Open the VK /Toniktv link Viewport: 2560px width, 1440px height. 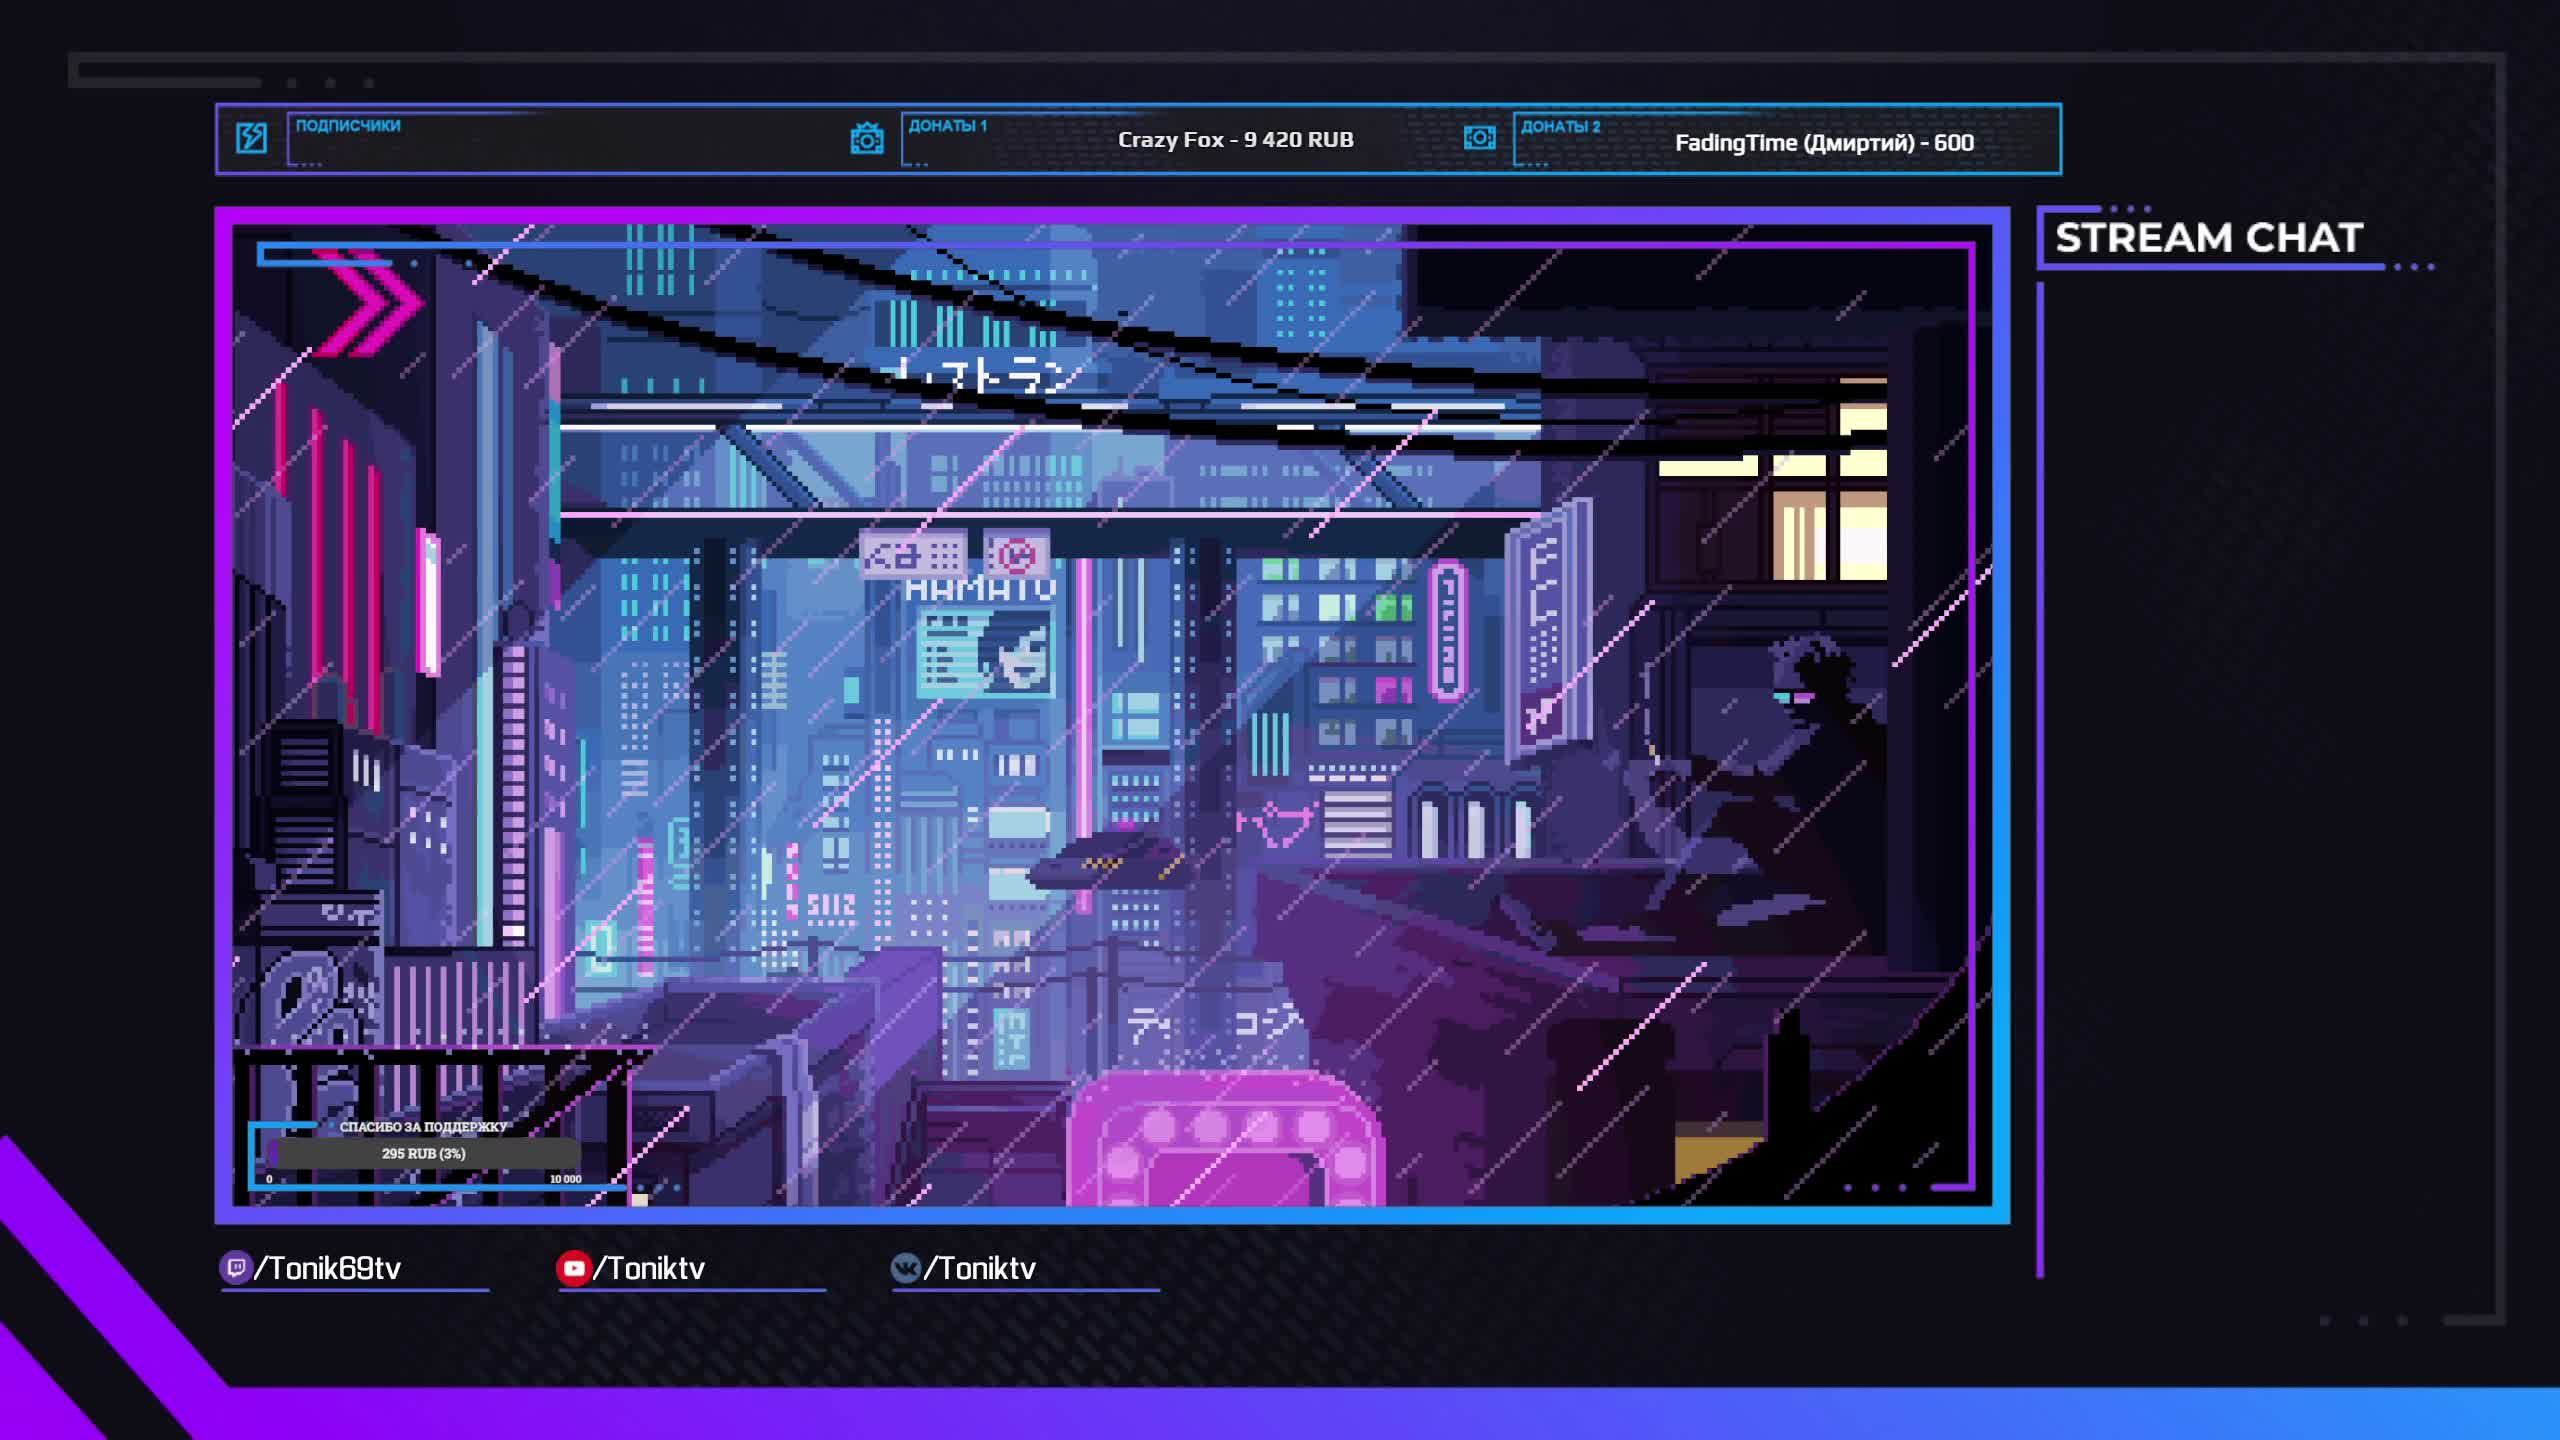tap(980, 1268)
